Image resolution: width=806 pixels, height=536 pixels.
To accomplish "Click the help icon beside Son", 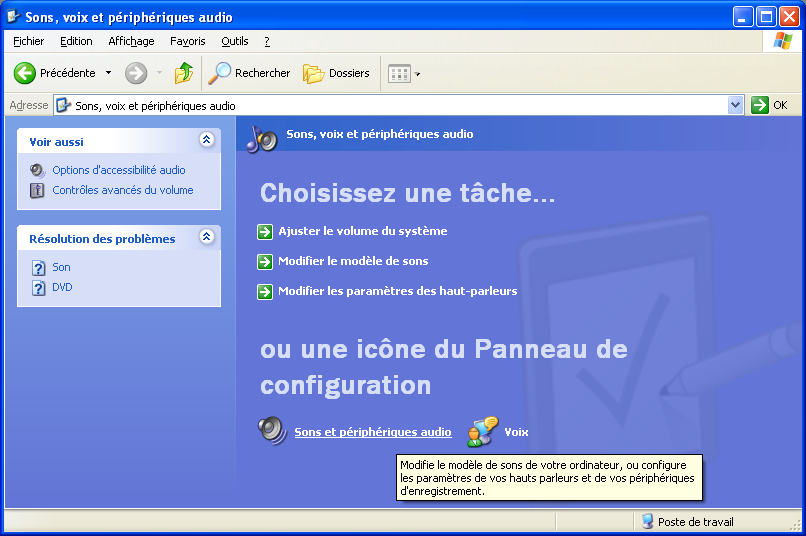I will point(39,268).
